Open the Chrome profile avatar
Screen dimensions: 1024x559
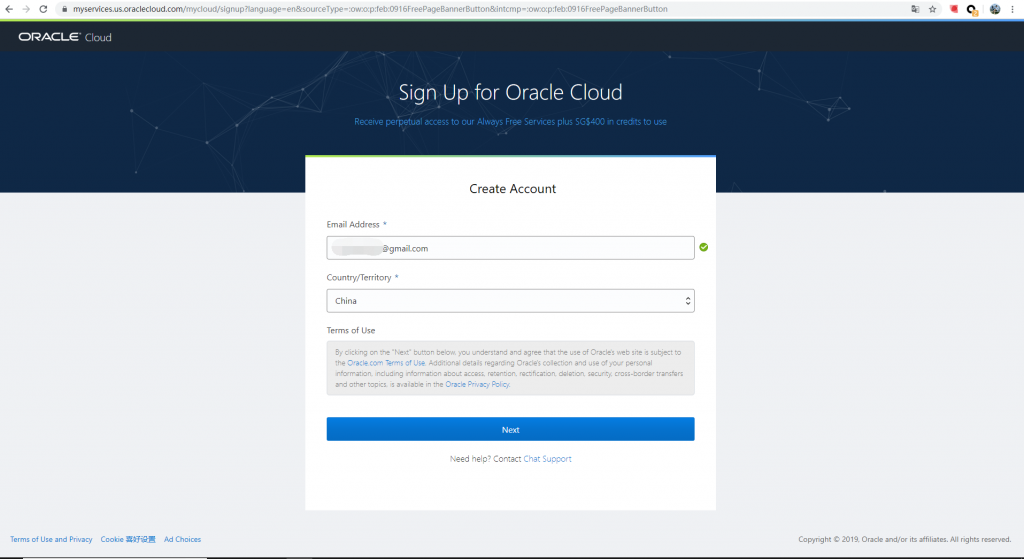coord(995,9)
